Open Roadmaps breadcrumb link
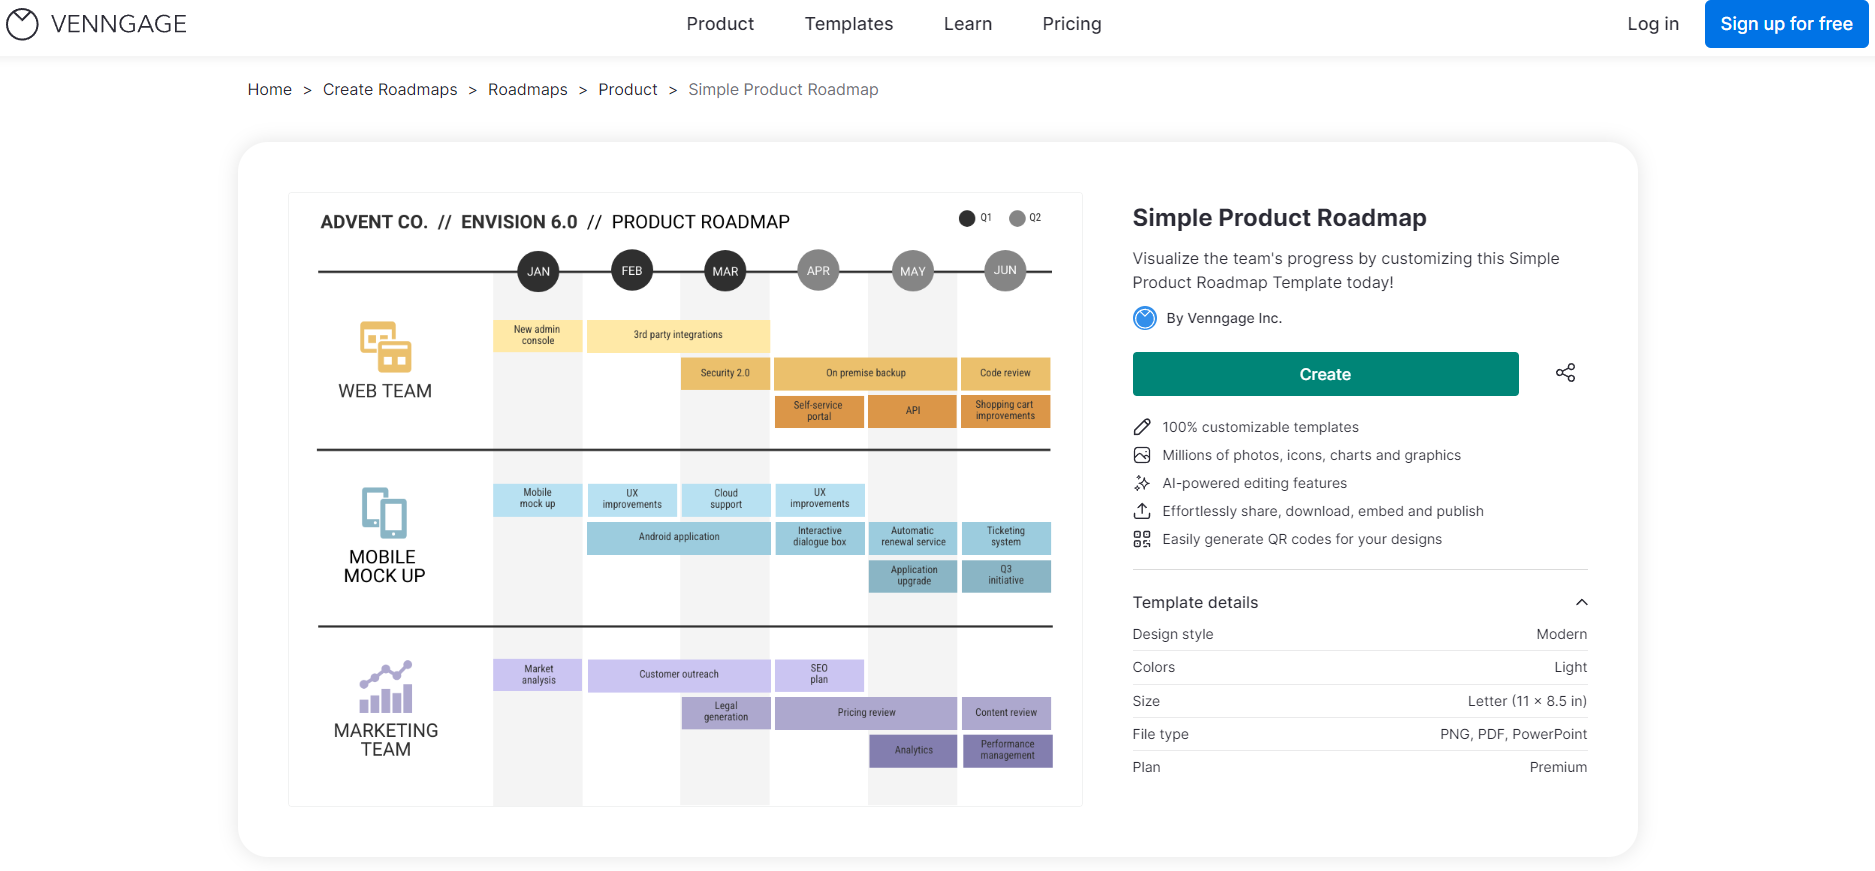This screenshot has width=1875, height=871. pyautogui.click(x=528, y=90)
